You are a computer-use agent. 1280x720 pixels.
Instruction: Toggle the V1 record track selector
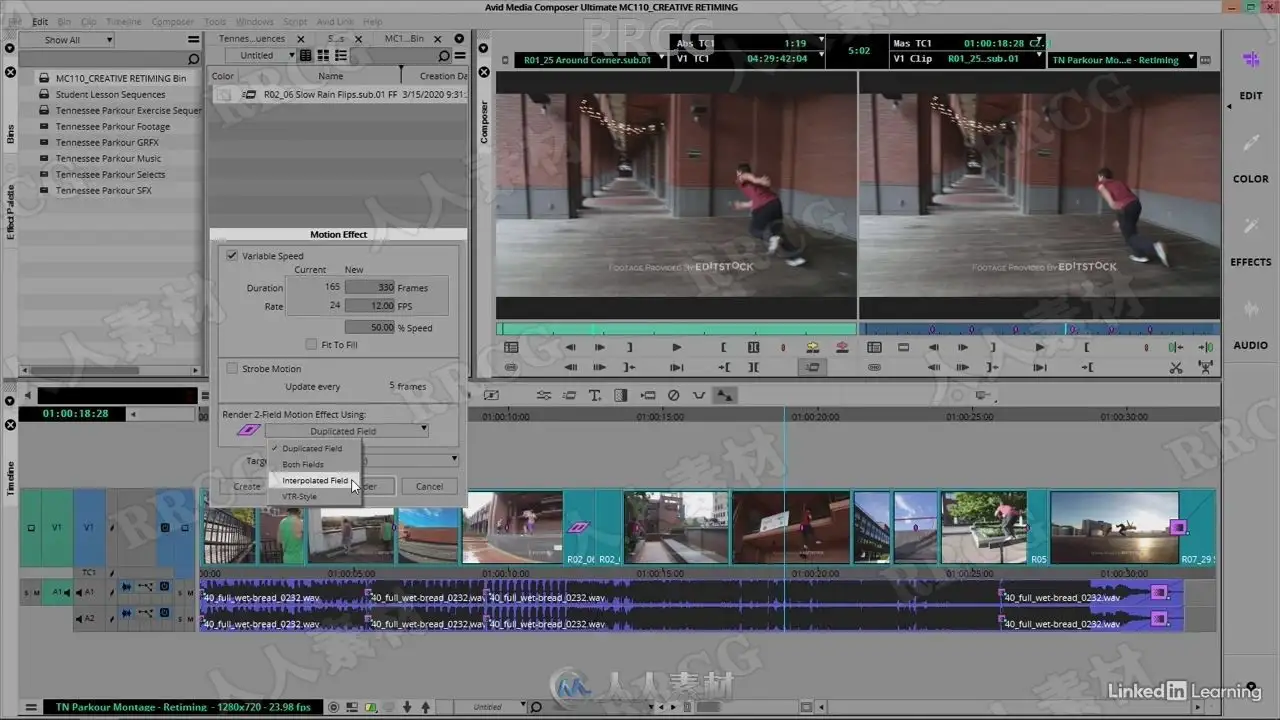(x=89, y=528)
